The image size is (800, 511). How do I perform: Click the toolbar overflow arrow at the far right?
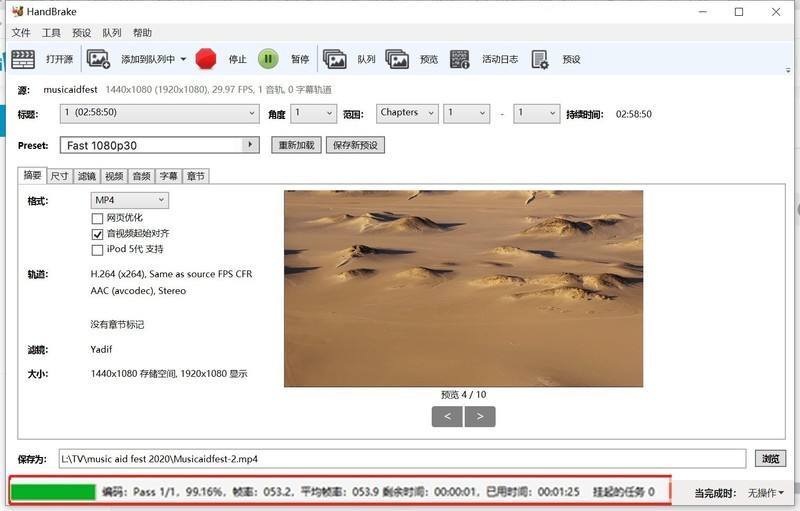788,70
